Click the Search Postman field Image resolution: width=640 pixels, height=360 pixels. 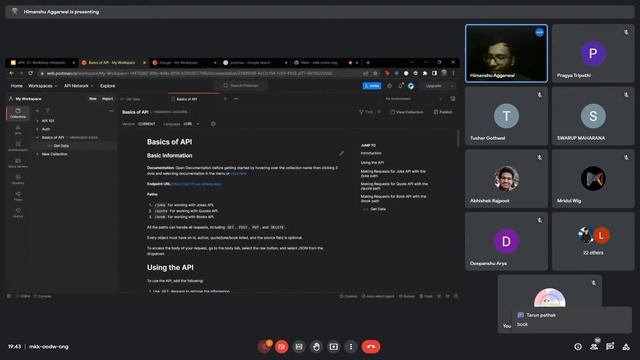[x=241, y=86]
